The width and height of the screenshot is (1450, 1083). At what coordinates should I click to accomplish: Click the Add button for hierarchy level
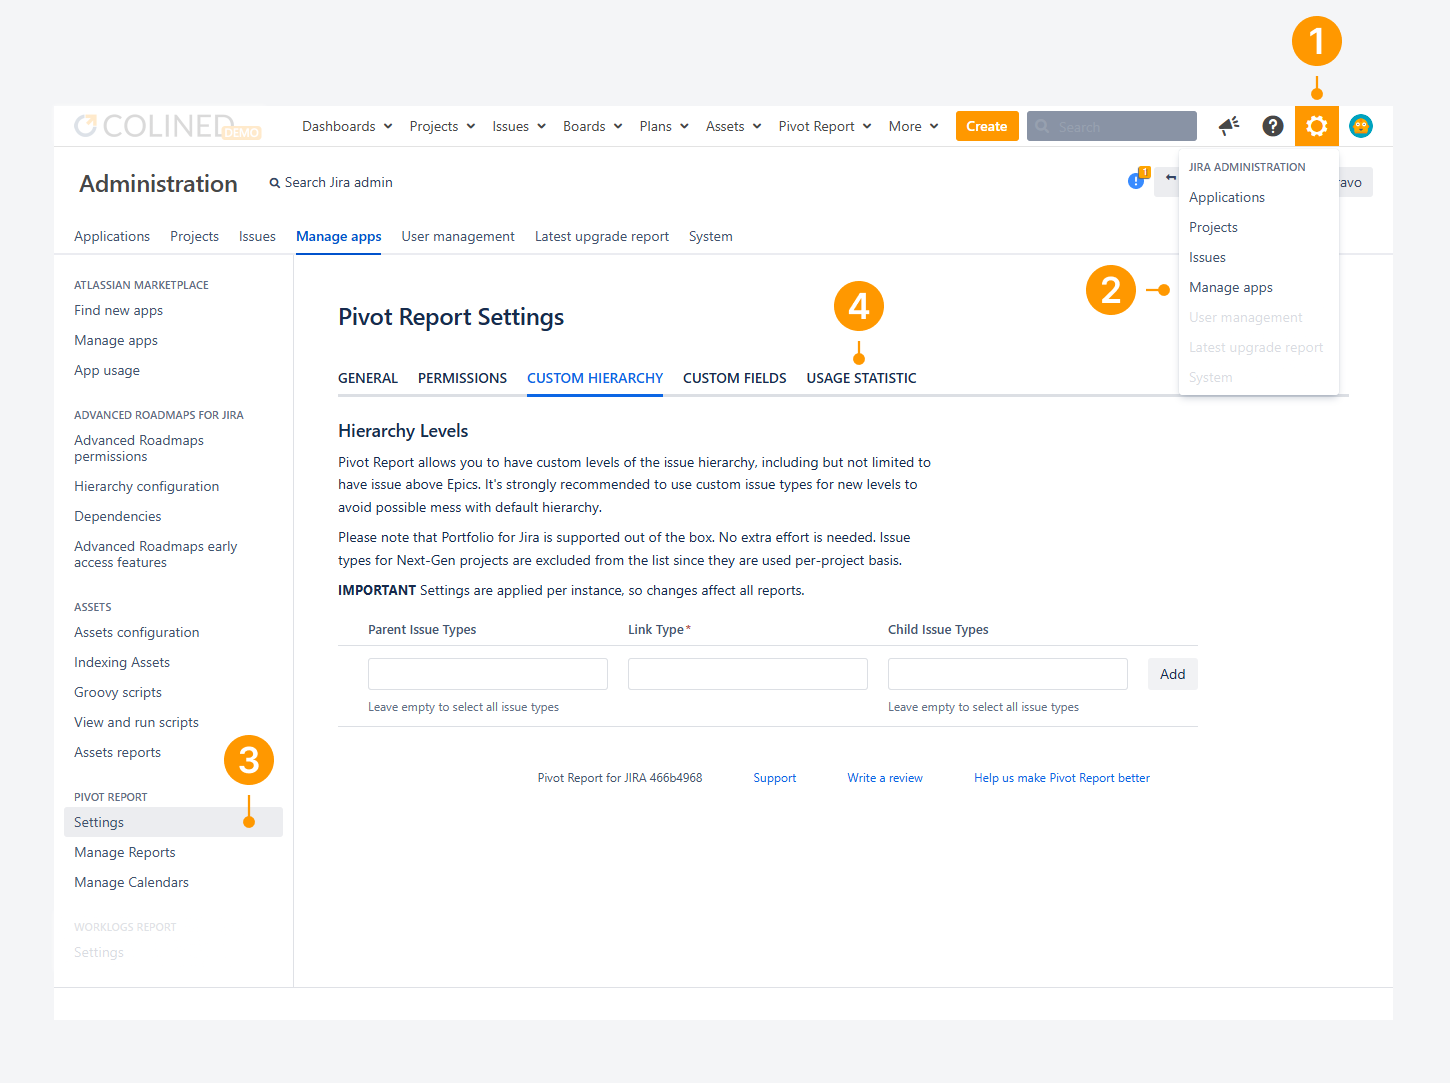(1173, 674)
